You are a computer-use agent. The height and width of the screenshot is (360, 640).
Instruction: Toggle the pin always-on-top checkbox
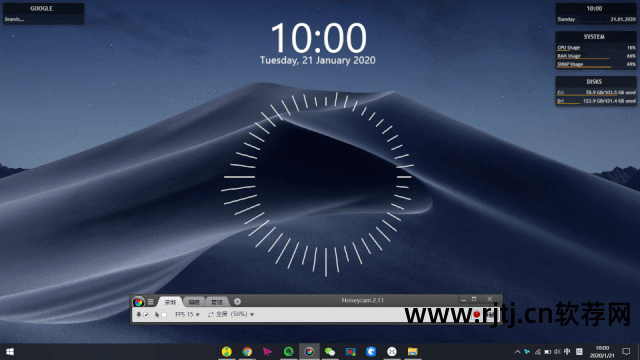click(146, 315)
